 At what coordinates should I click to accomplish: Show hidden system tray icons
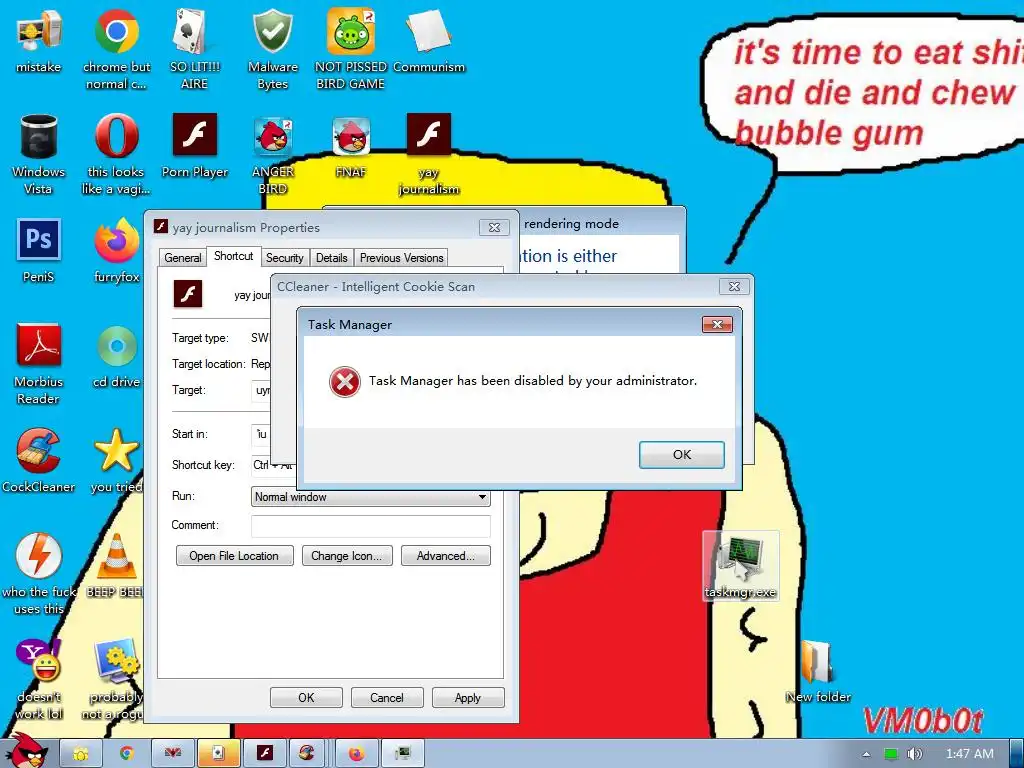click(x=866, y=754)
